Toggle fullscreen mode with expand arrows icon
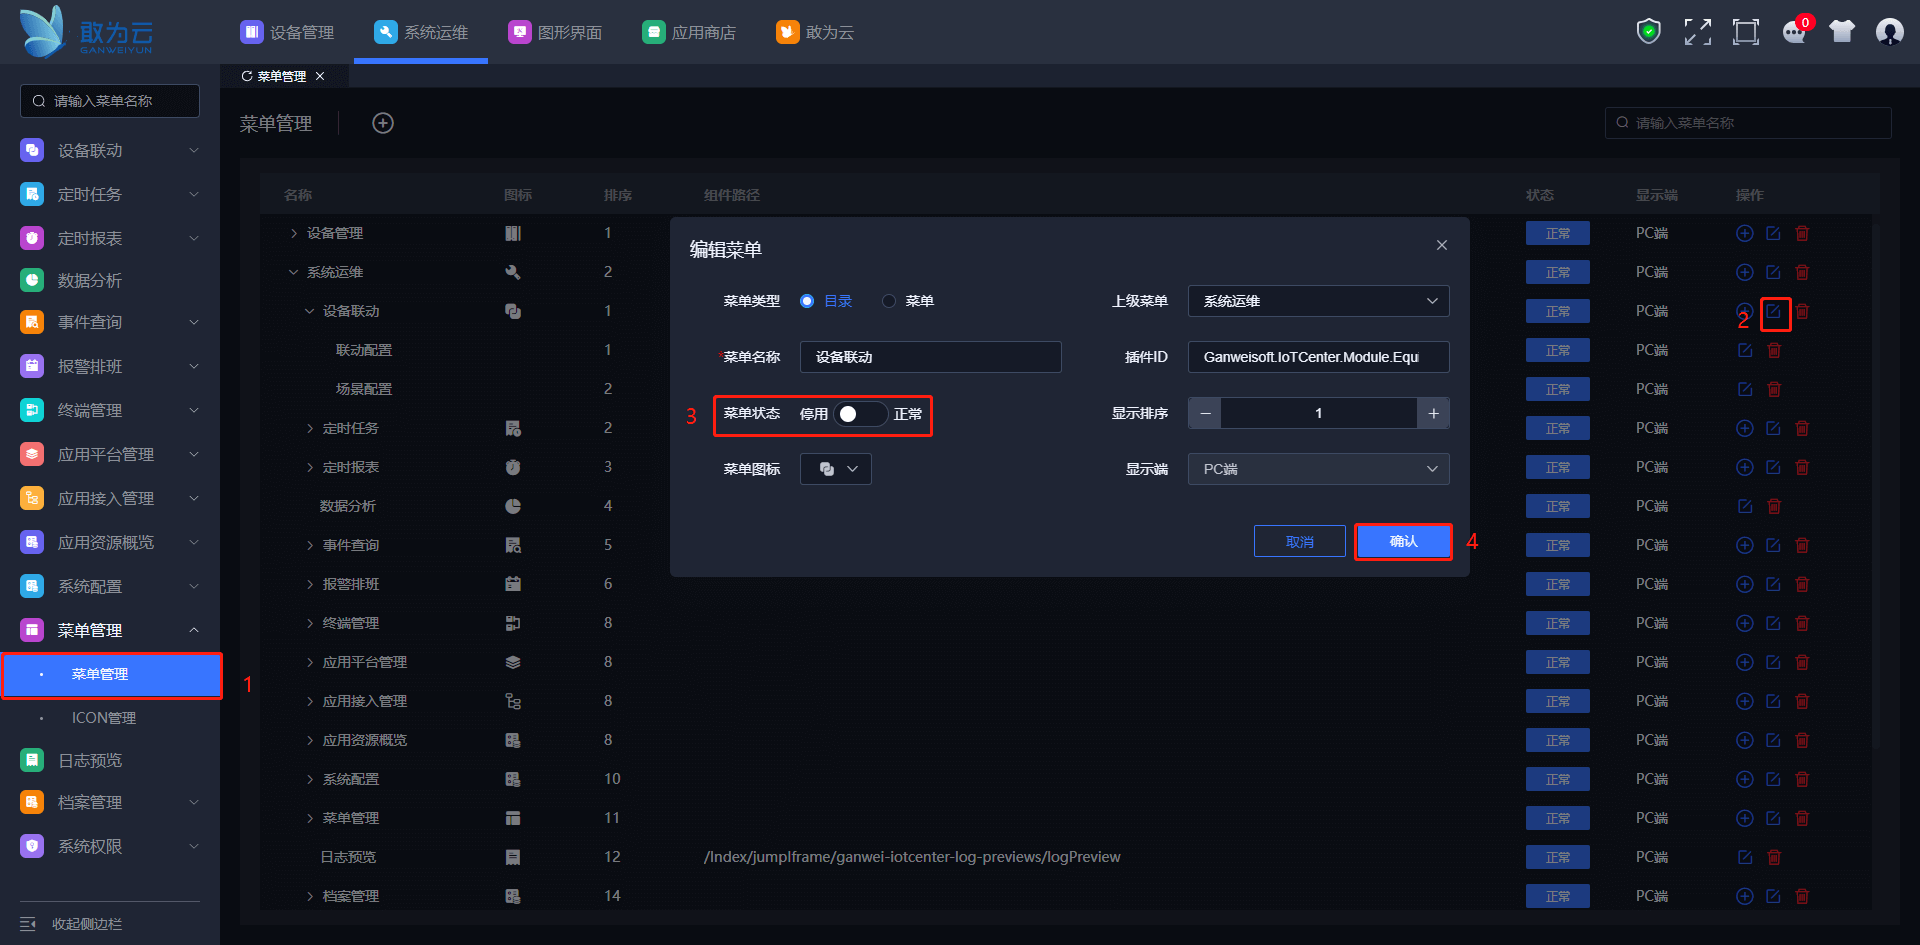The height and width of the screenshot is (945, 1920). pos(1697,32)
